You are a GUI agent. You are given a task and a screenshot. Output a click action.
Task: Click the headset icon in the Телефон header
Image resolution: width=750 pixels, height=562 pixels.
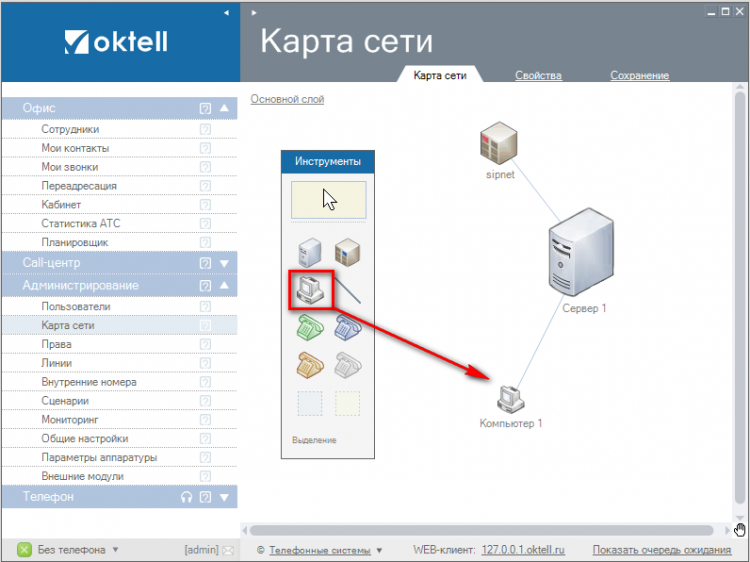coord(186,497)
